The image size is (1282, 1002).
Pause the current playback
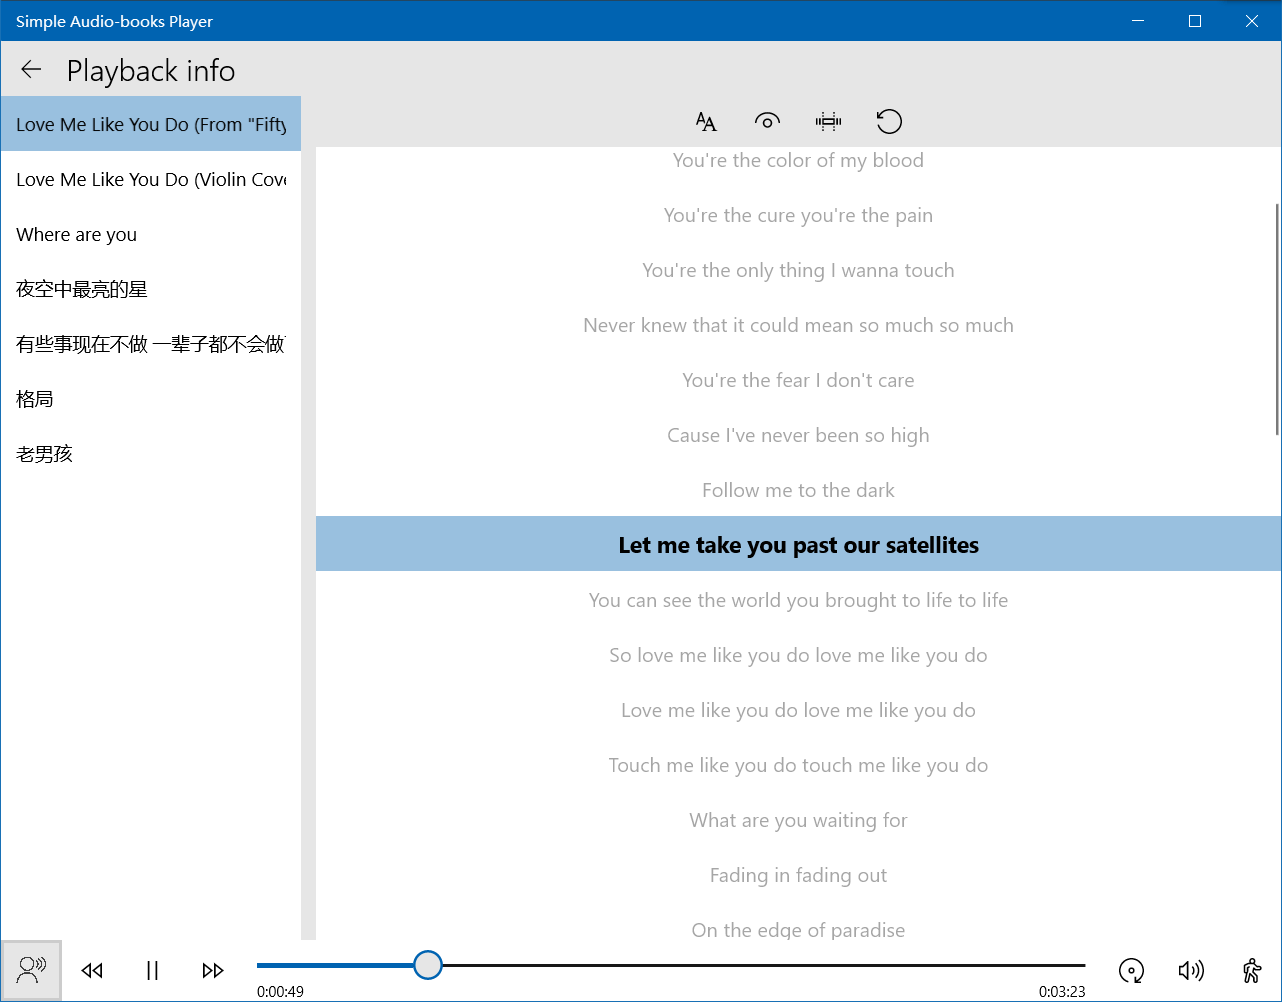pos(152,970)
